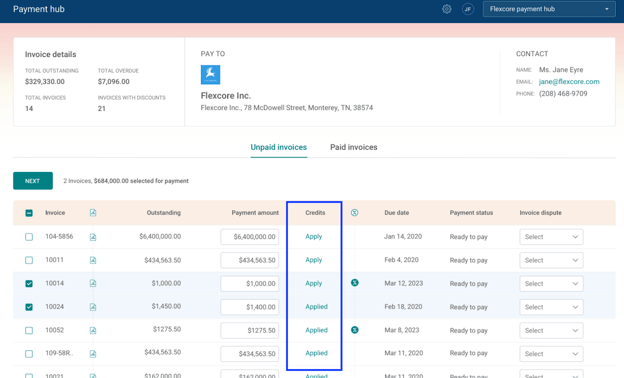624x378 pixels.
Task: Edit payment amount field $1275.50 for invoice 10052
Action: coord(250,330)
